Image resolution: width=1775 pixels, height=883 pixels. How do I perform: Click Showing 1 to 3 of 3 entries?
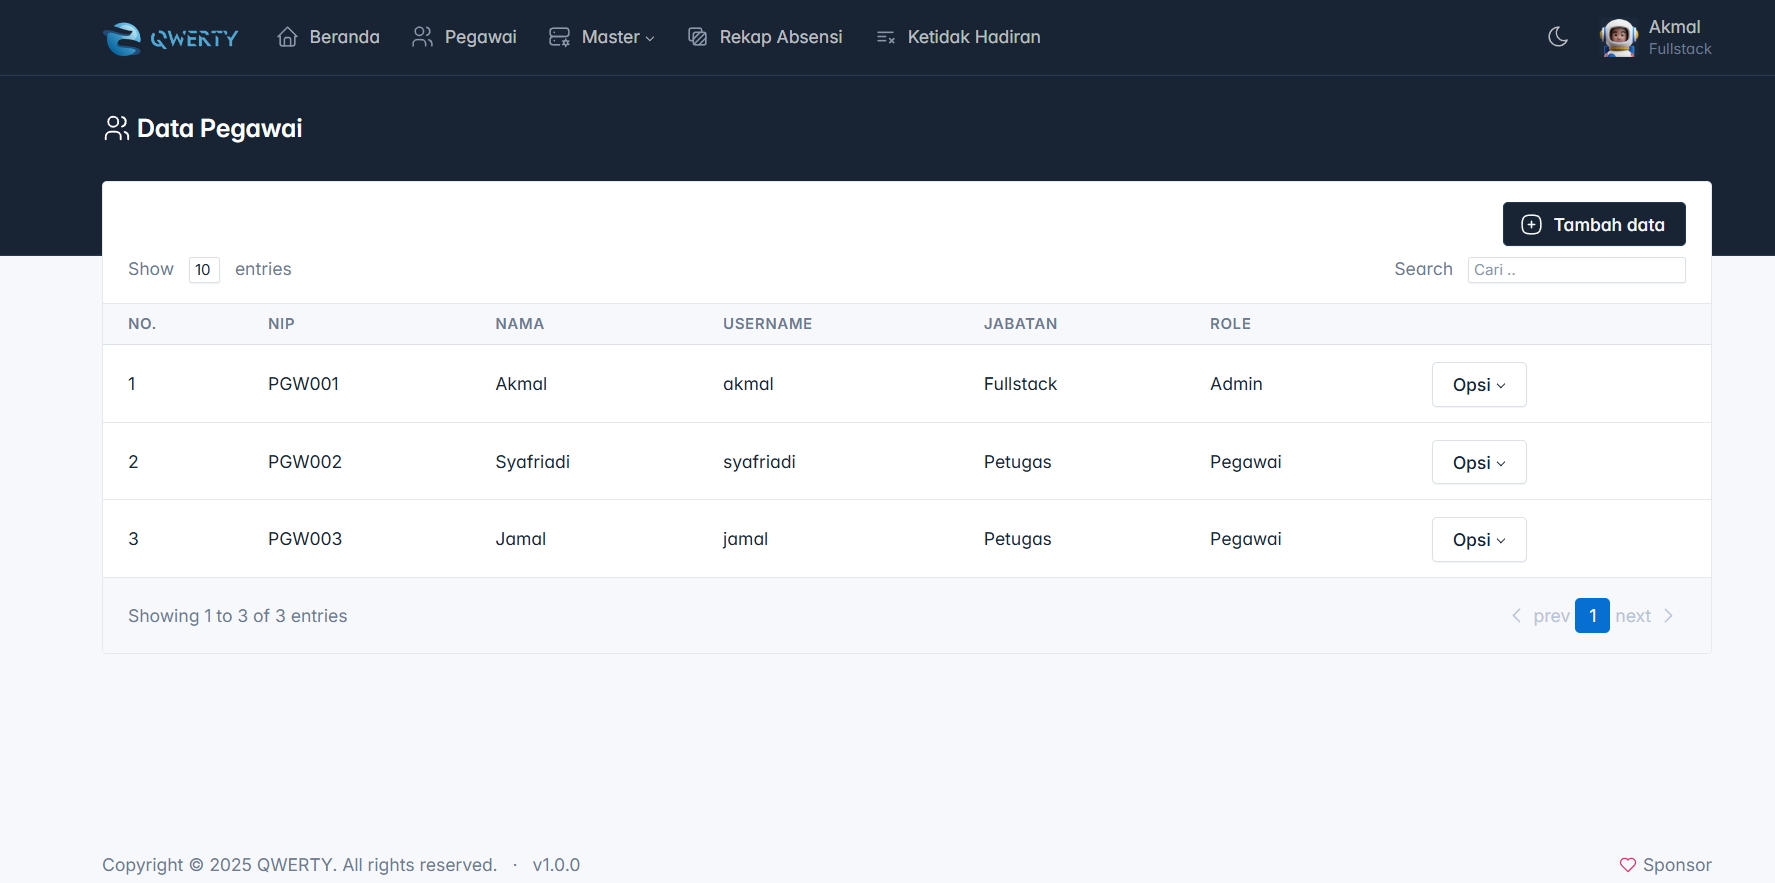238,616
